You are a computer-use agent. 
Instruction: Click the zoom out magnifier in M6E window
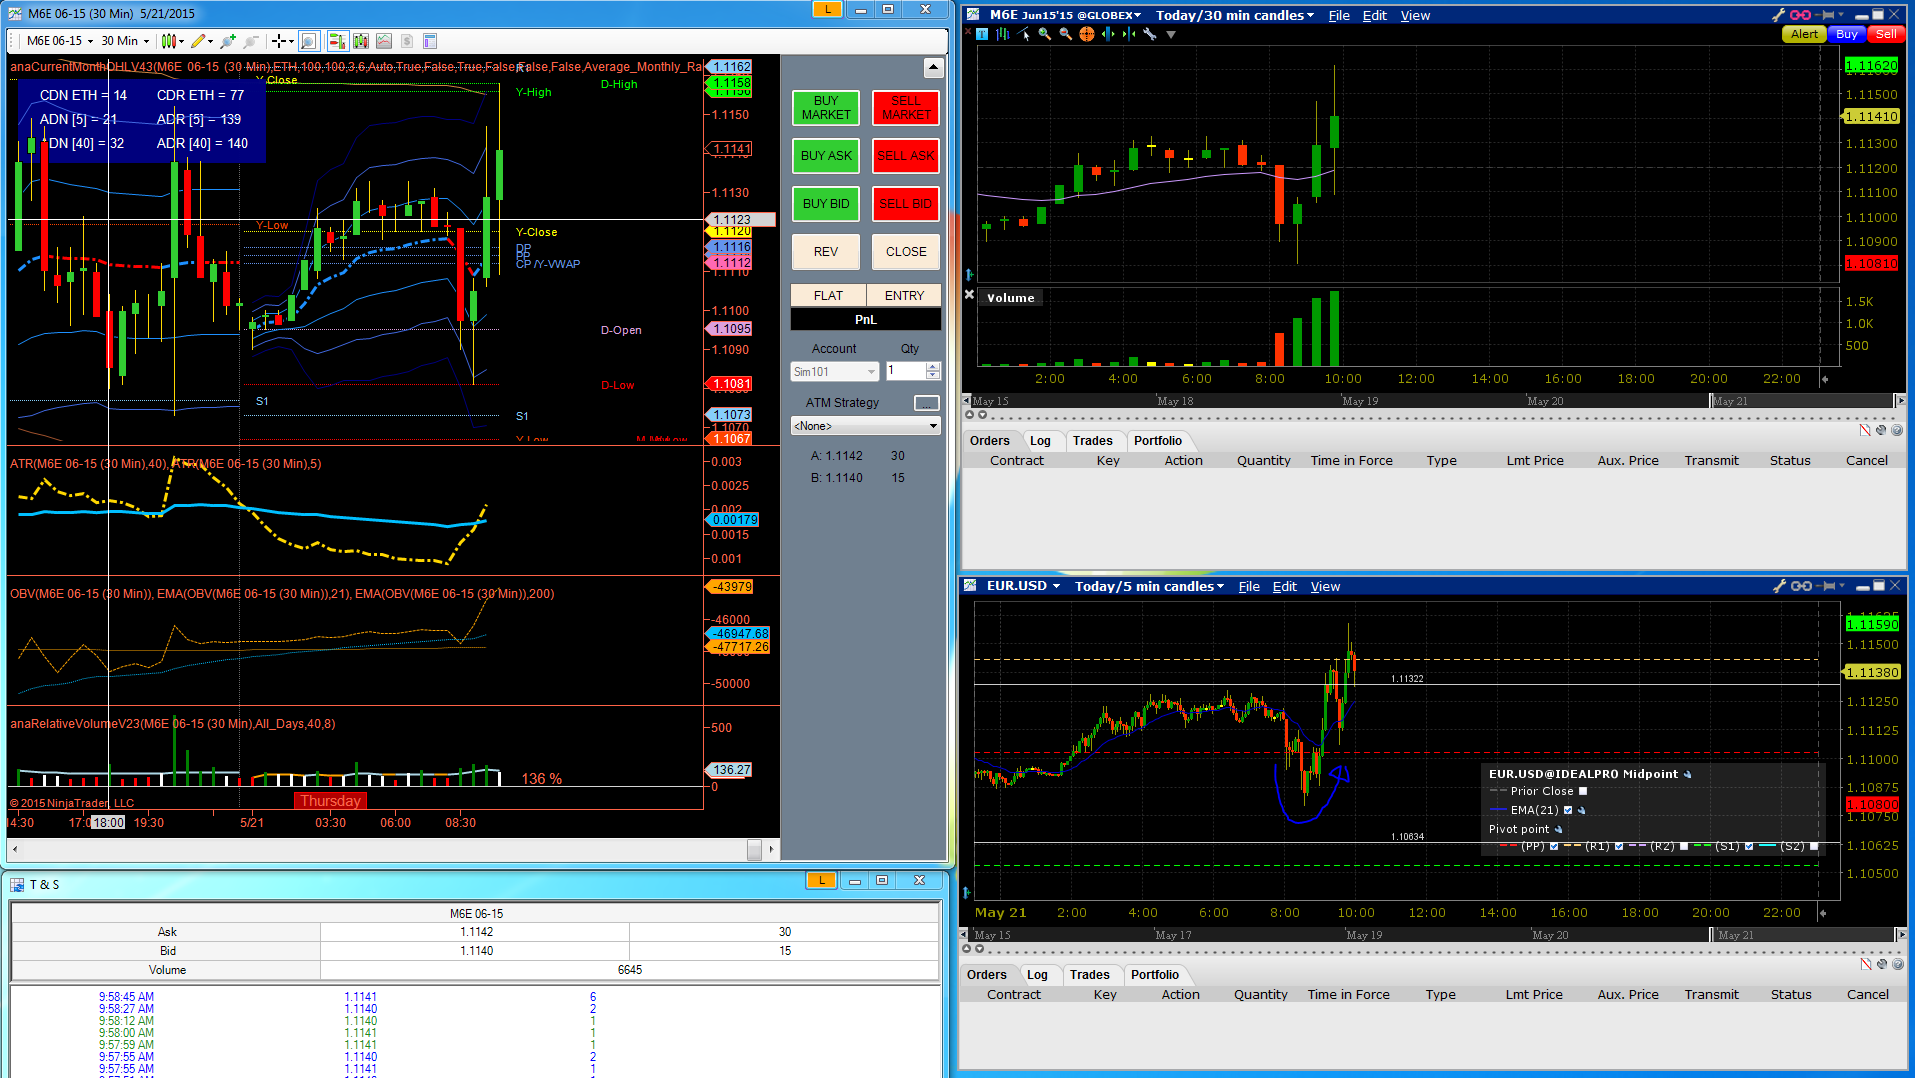click(x=1066, y=34)
